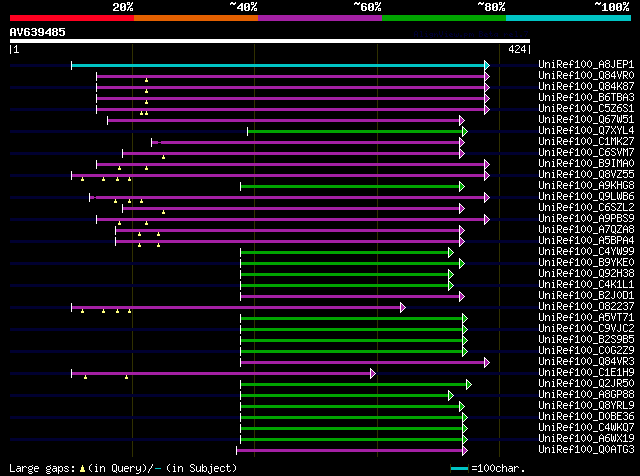Click the purple O82237 alignment bar
Screen dimensions: 640x476
click(236, 307)
